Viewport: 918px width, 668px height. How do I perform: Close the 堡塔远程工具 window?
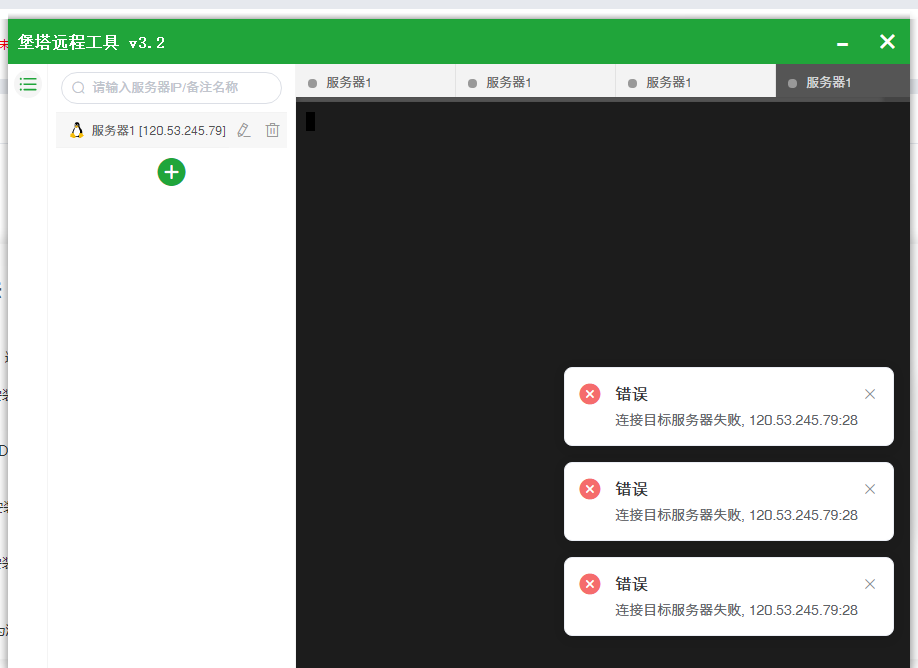887,42
